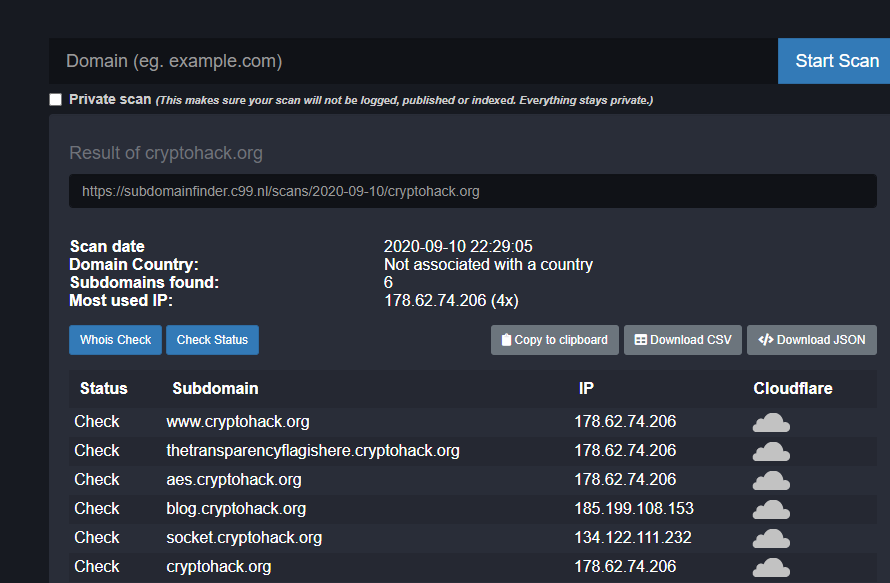Click the most used IP value 178.62.74.206 (4x)

pos(451,300)
